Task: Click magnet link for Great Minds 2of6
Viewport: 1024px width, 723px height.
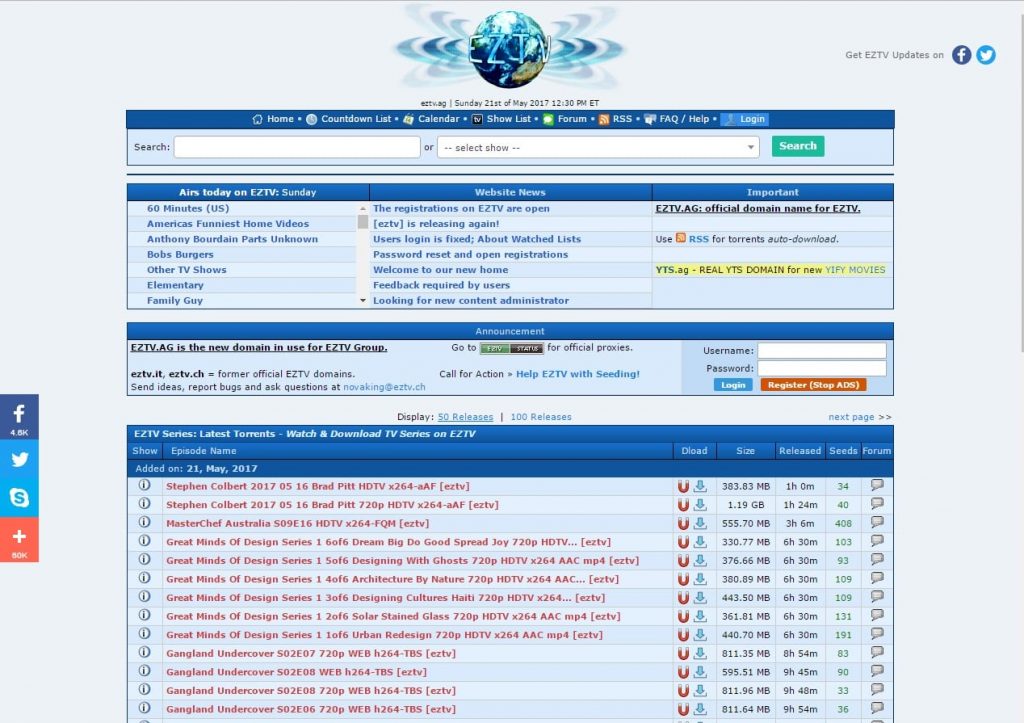Action: pos(683,617)
